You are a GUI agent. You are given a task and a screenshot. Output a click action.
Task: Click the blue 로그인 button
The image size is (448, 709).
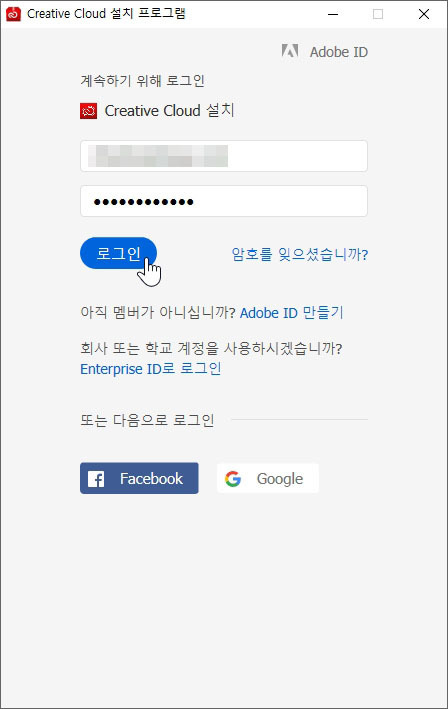click(118, 253)
